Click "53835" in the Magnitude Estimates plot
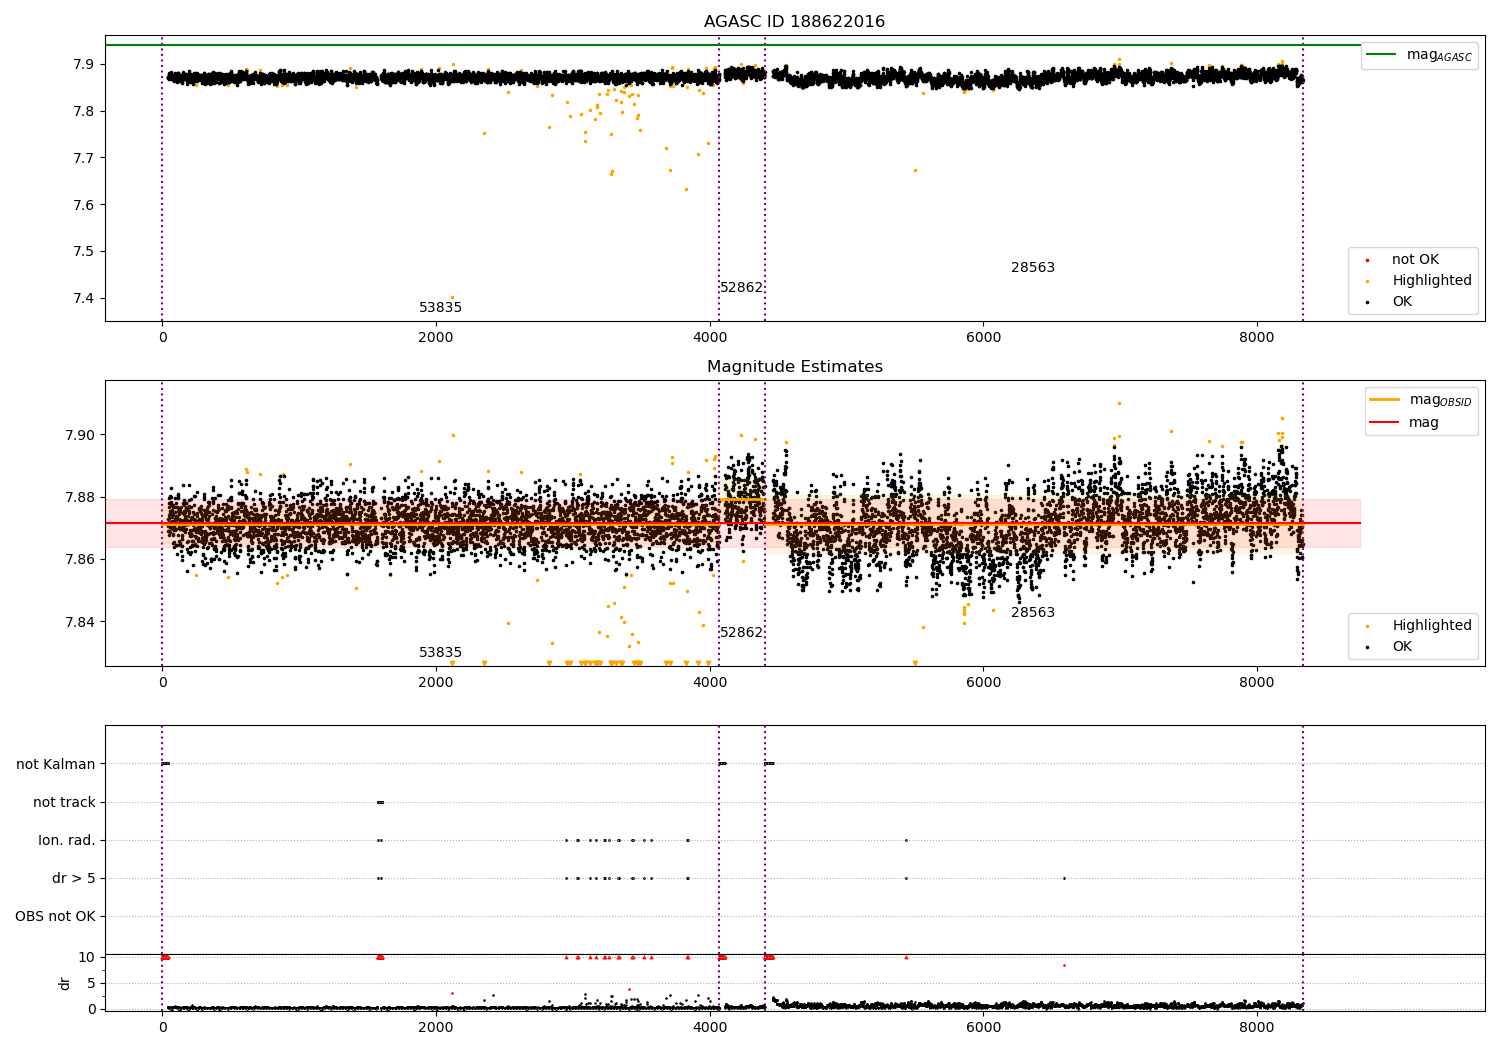Image resolution: width=1500 pixels, height=1050 pixels. pyautogui.click(x=440, y=653)
